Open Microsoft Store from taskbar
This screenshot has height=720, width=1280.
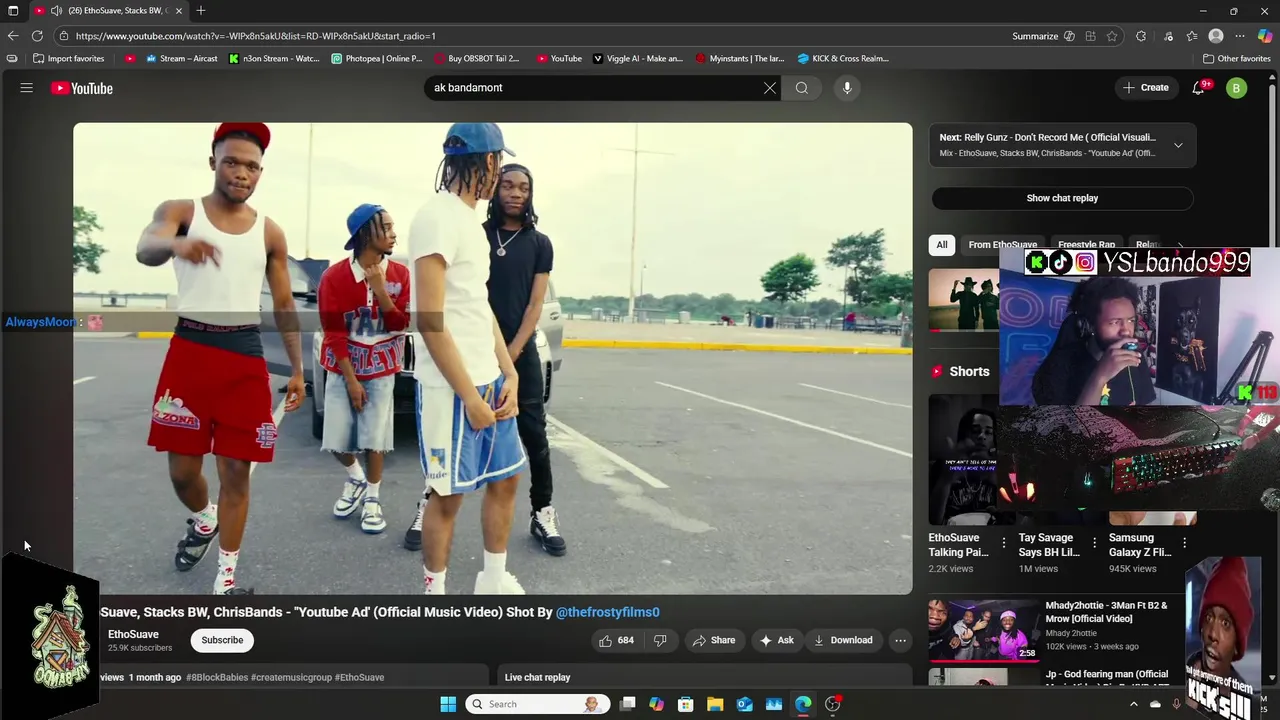(x=686, y=704)
